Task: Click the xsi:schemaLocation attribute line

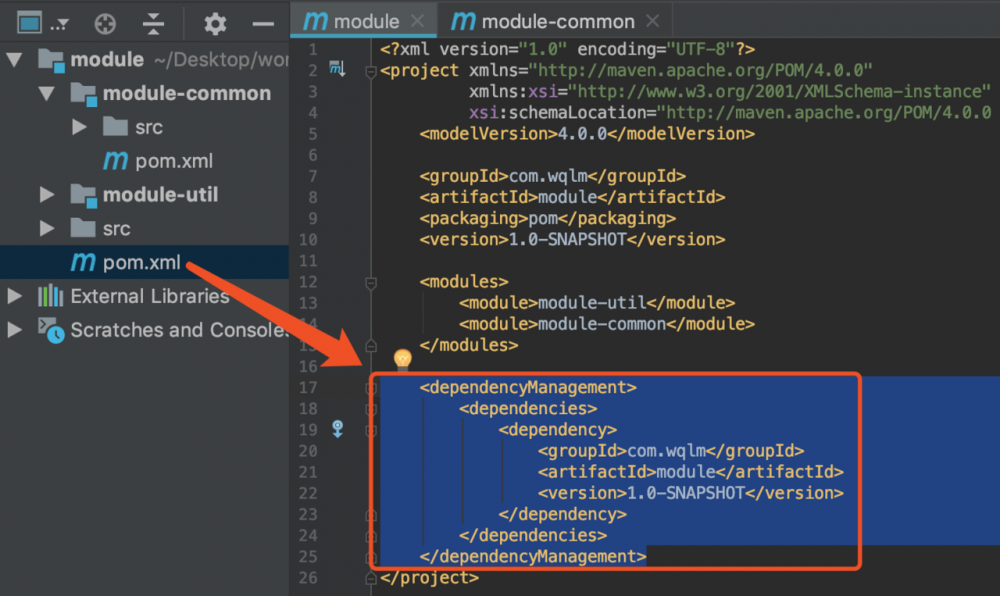Action: point(730,113)
